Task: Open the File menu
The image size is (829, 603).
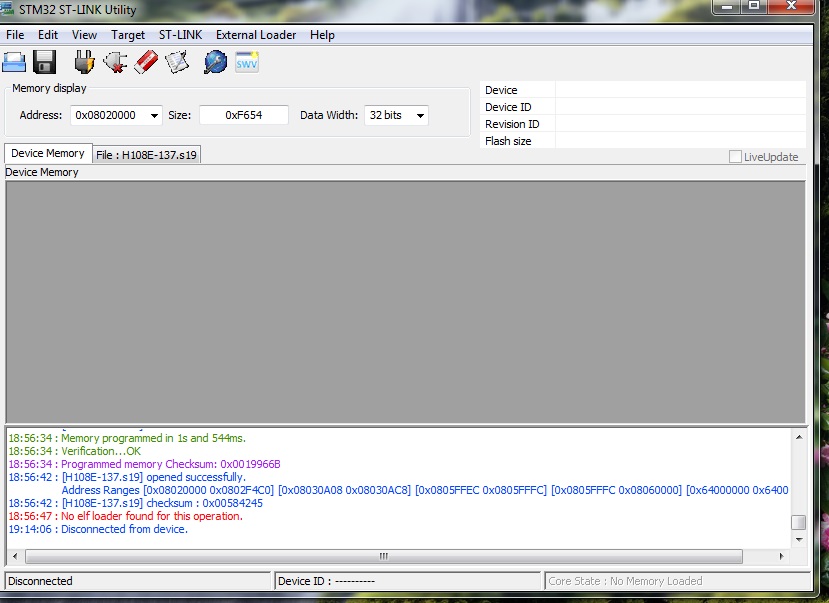Action: 15,35
